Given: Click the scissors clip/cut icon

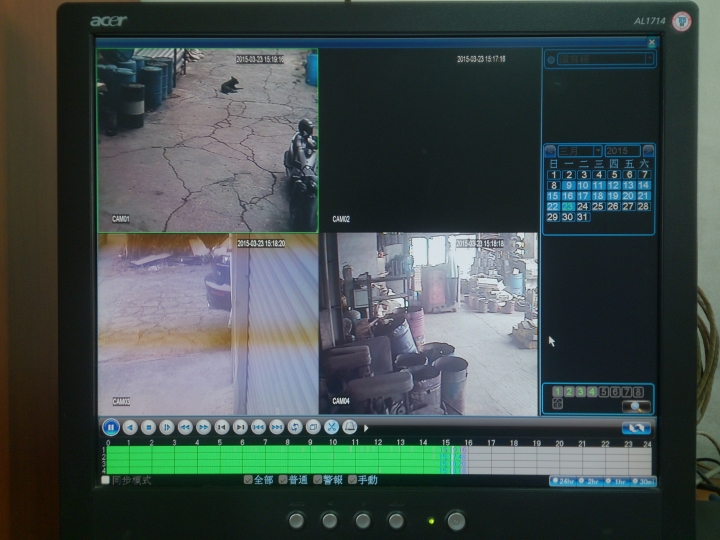Looking at the screenshot, I should (331, 427).
